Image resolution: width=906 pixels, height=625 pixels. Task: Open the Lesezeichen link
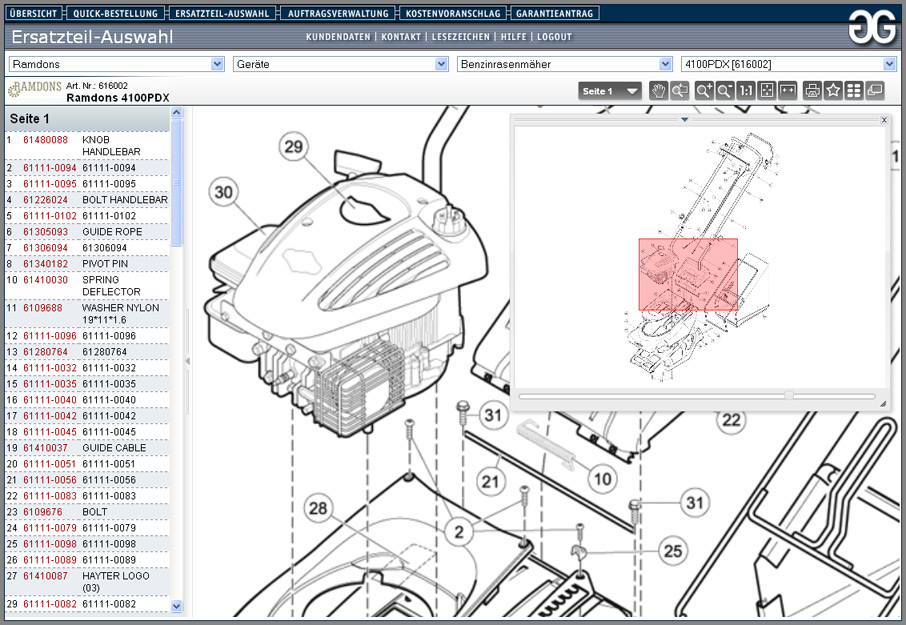461,36
